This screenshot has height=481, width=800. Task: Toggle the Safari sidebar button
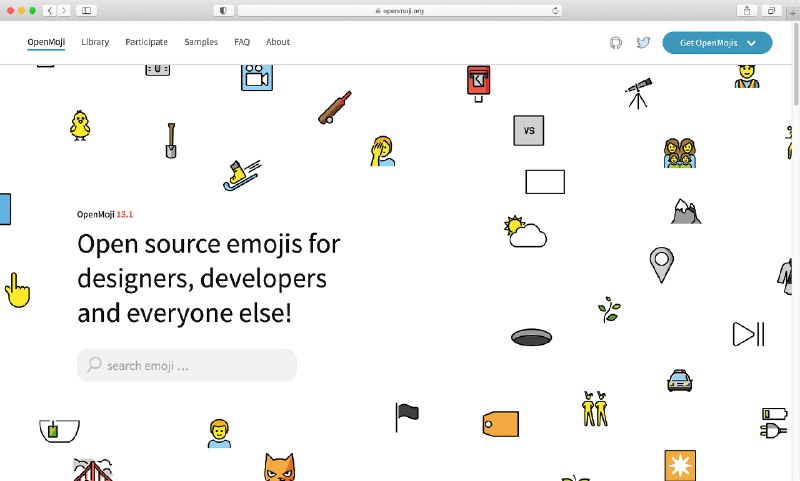click(86, 10)
